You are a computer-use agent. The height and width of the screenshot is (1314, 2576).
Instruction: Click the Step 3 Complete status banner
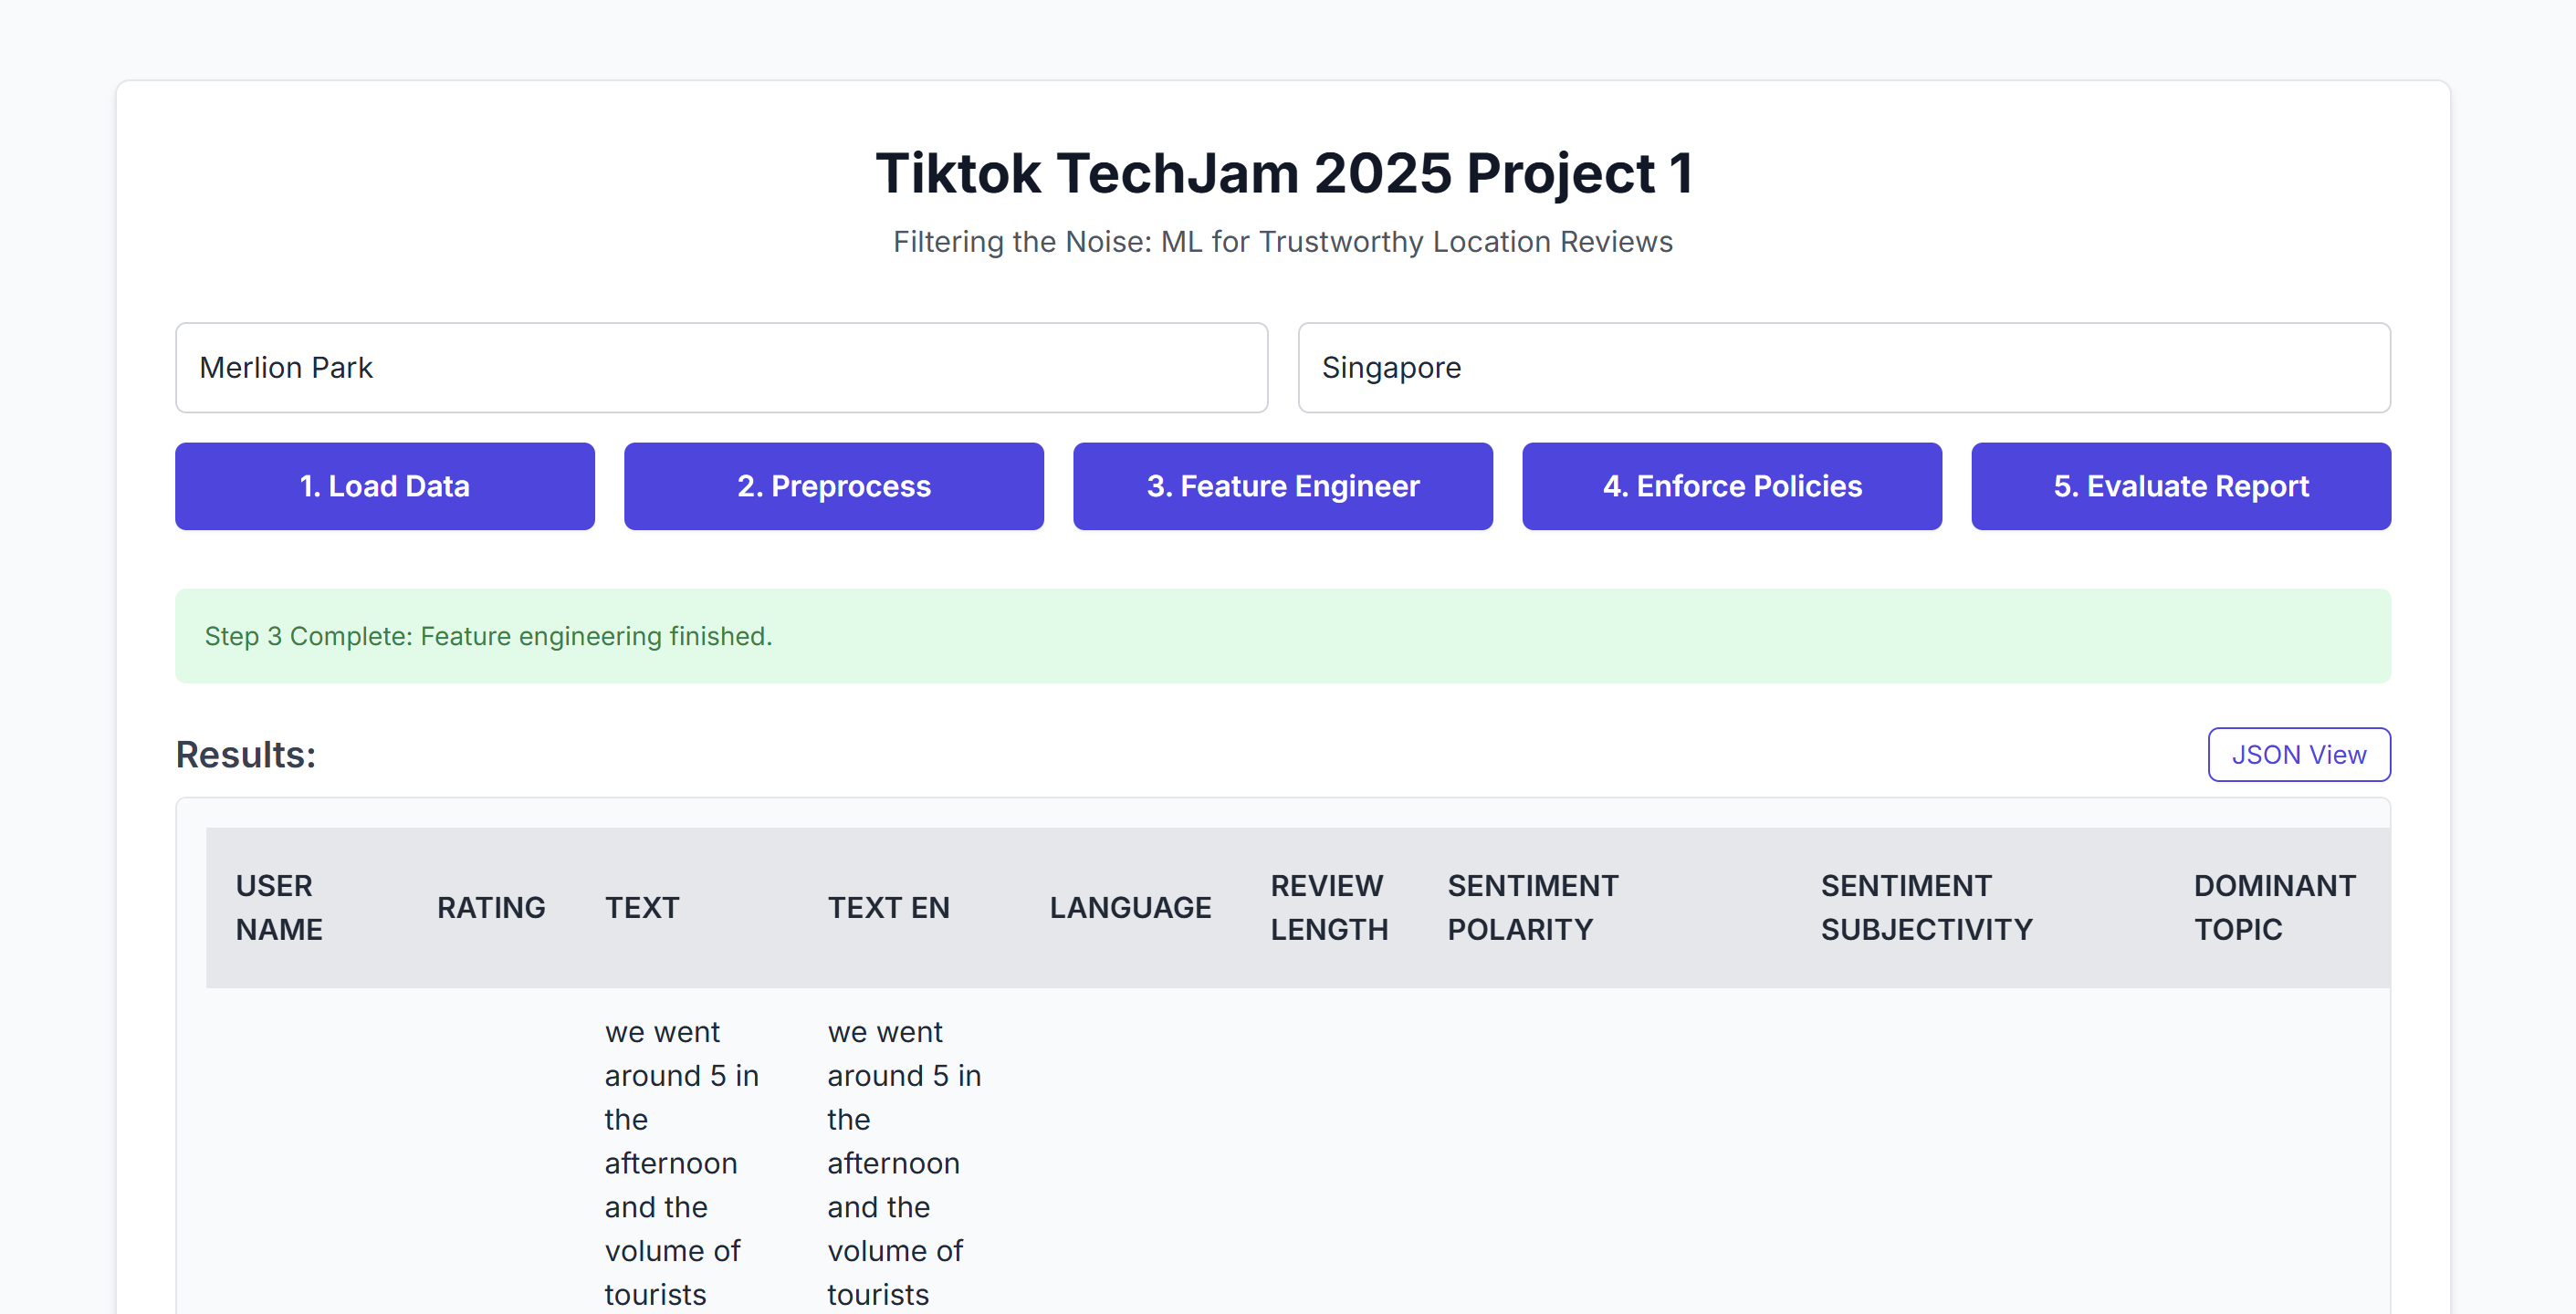click(x=1282, y=636)
